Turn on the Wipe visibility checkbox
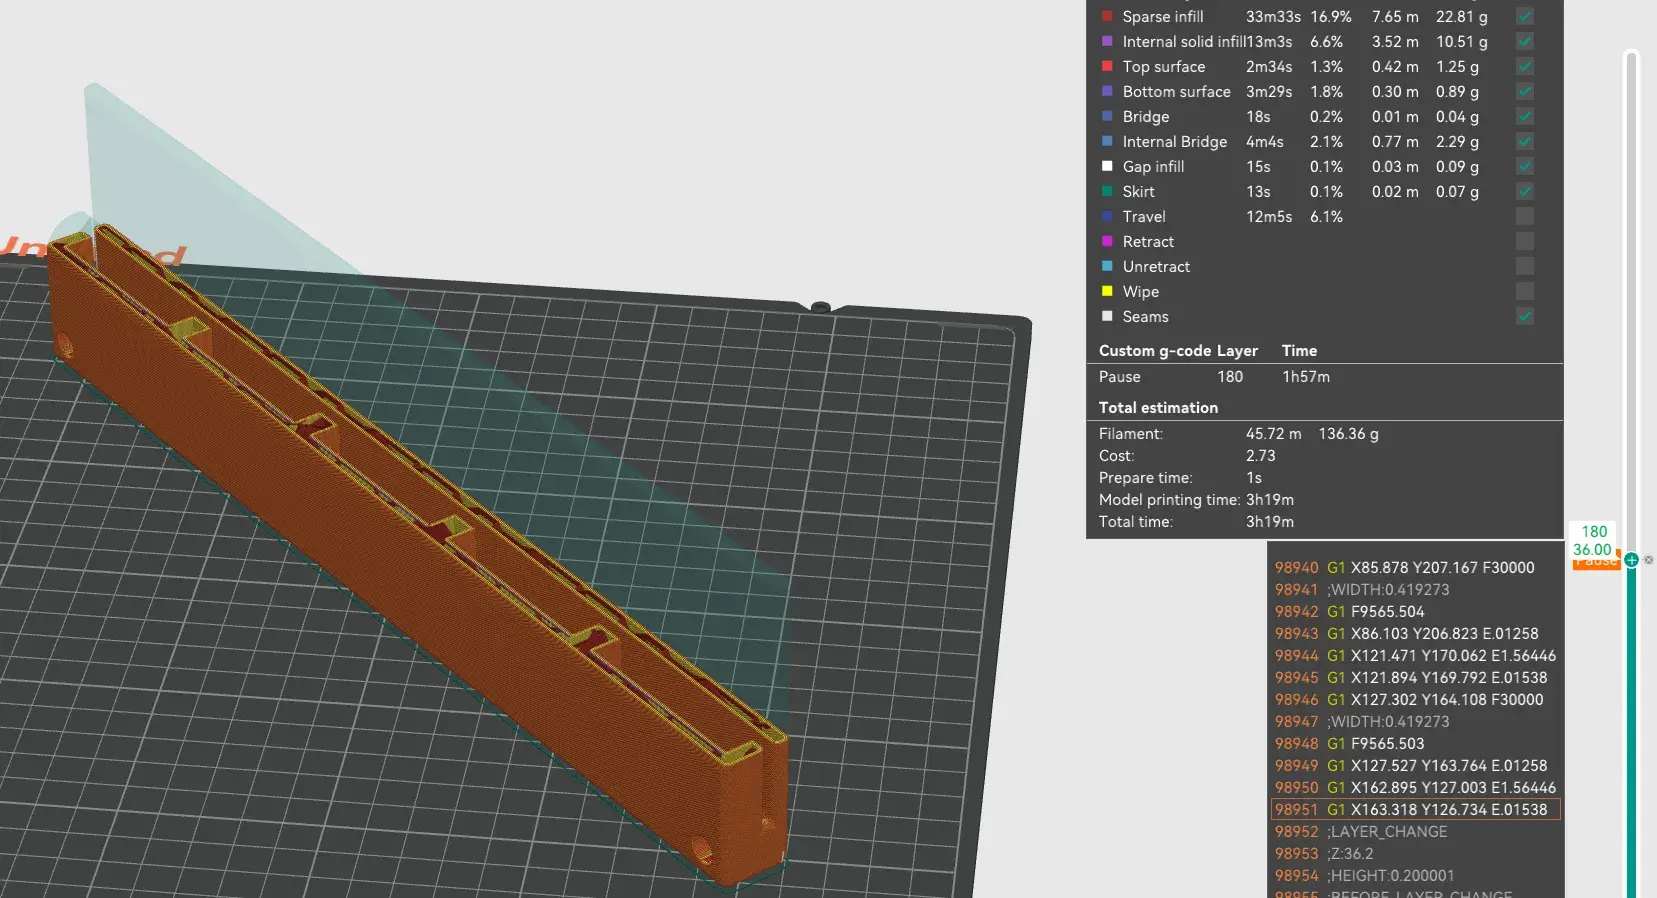The image size is (1657, 898). point(1524,291)
